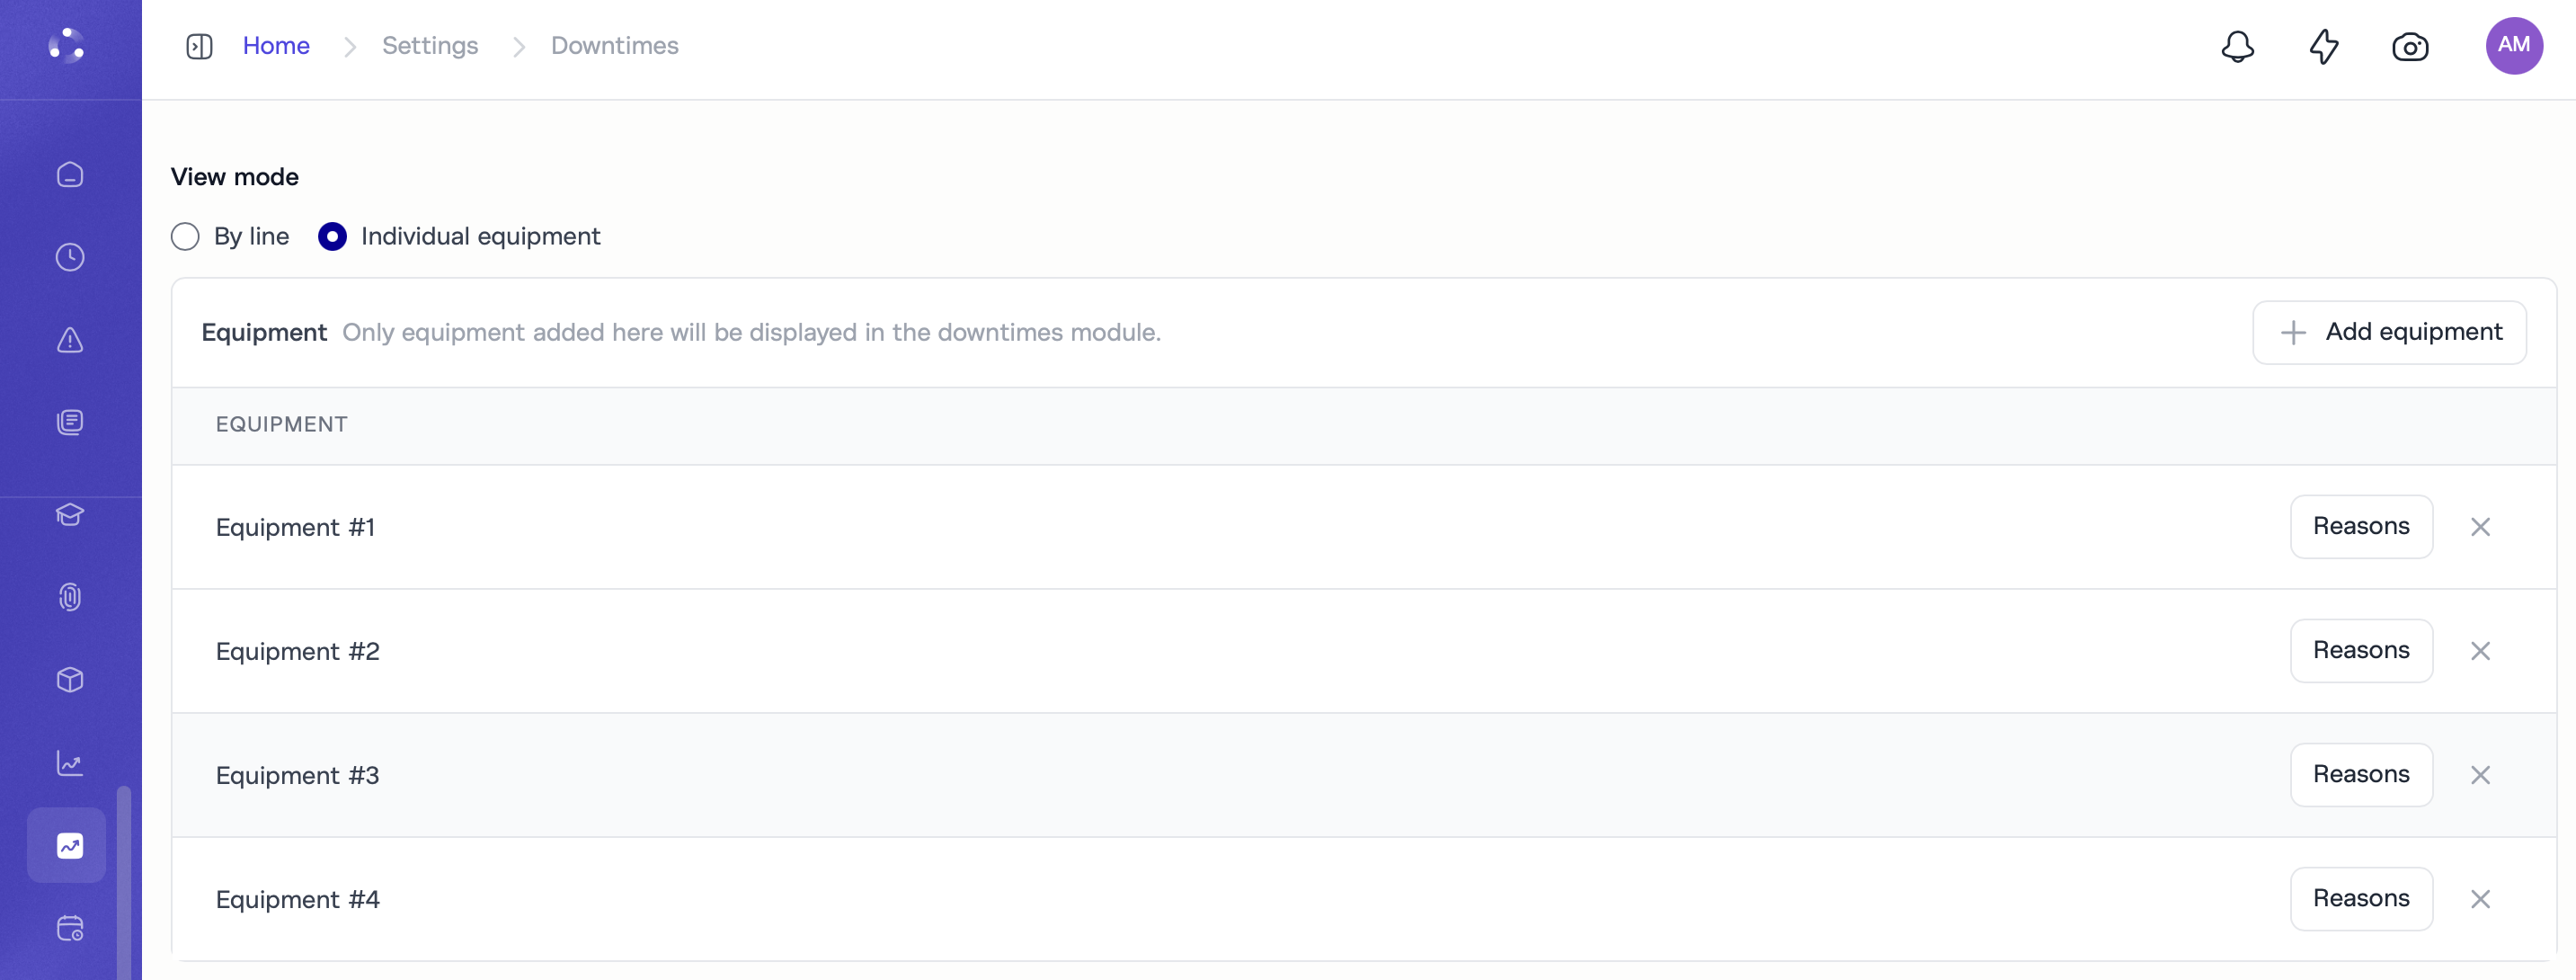The width and height of the screenshot is (2576, 980).
Task: Click the graduation cap sidebar icon
Action: click(x=70, y=515)
